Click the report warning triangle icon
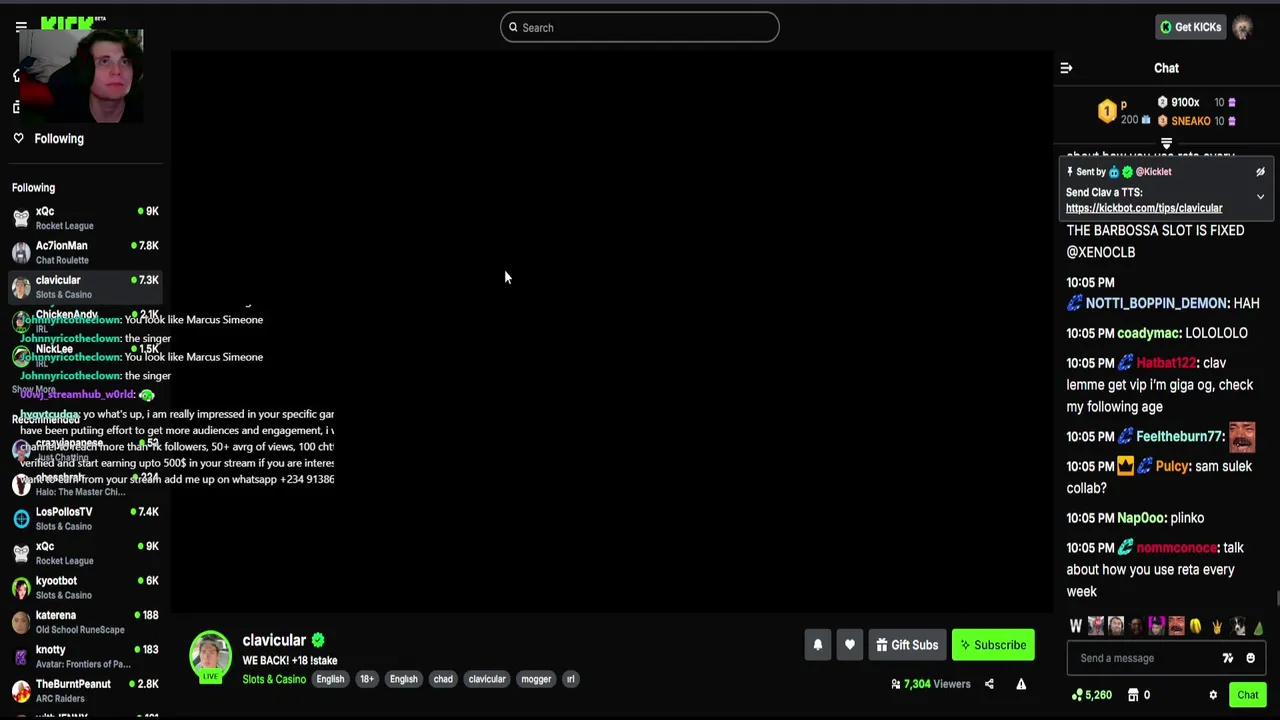 pos(1021,684)
